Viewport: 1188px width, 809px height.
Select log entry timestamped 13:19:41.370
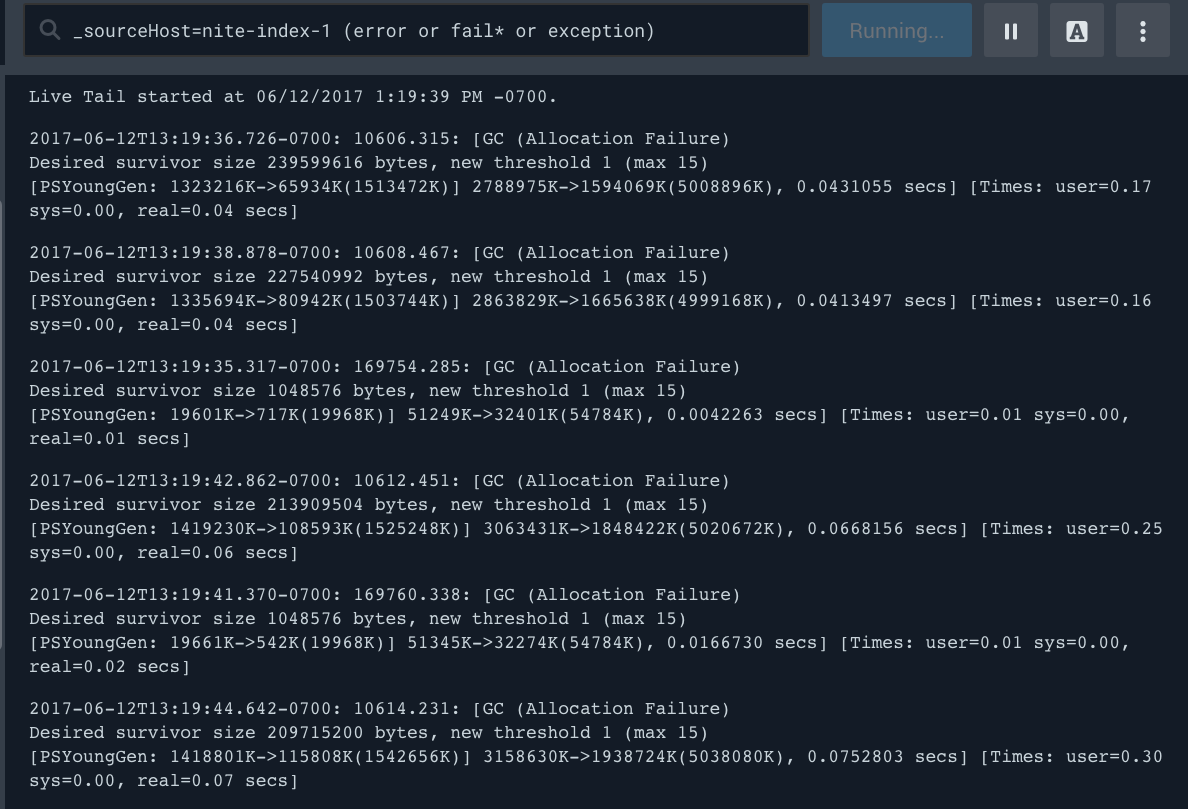pyautogui.click(x=385, y=595)
